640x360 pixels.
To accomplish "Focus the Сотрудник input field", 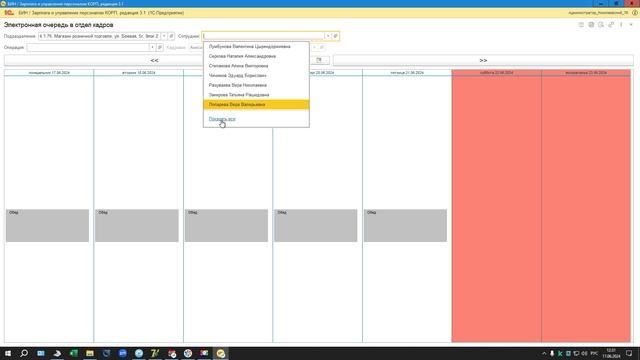I will (x=263, y=36).
